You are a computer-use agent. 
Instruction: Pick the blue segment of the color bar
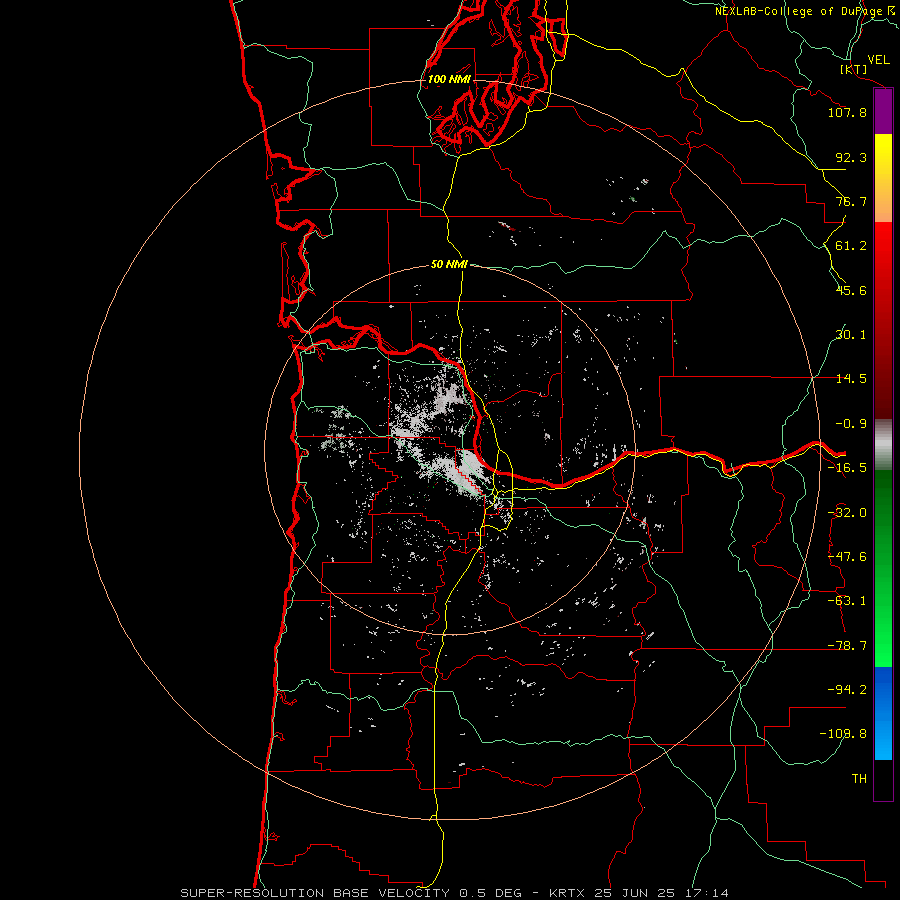click(x=883, y=713)
